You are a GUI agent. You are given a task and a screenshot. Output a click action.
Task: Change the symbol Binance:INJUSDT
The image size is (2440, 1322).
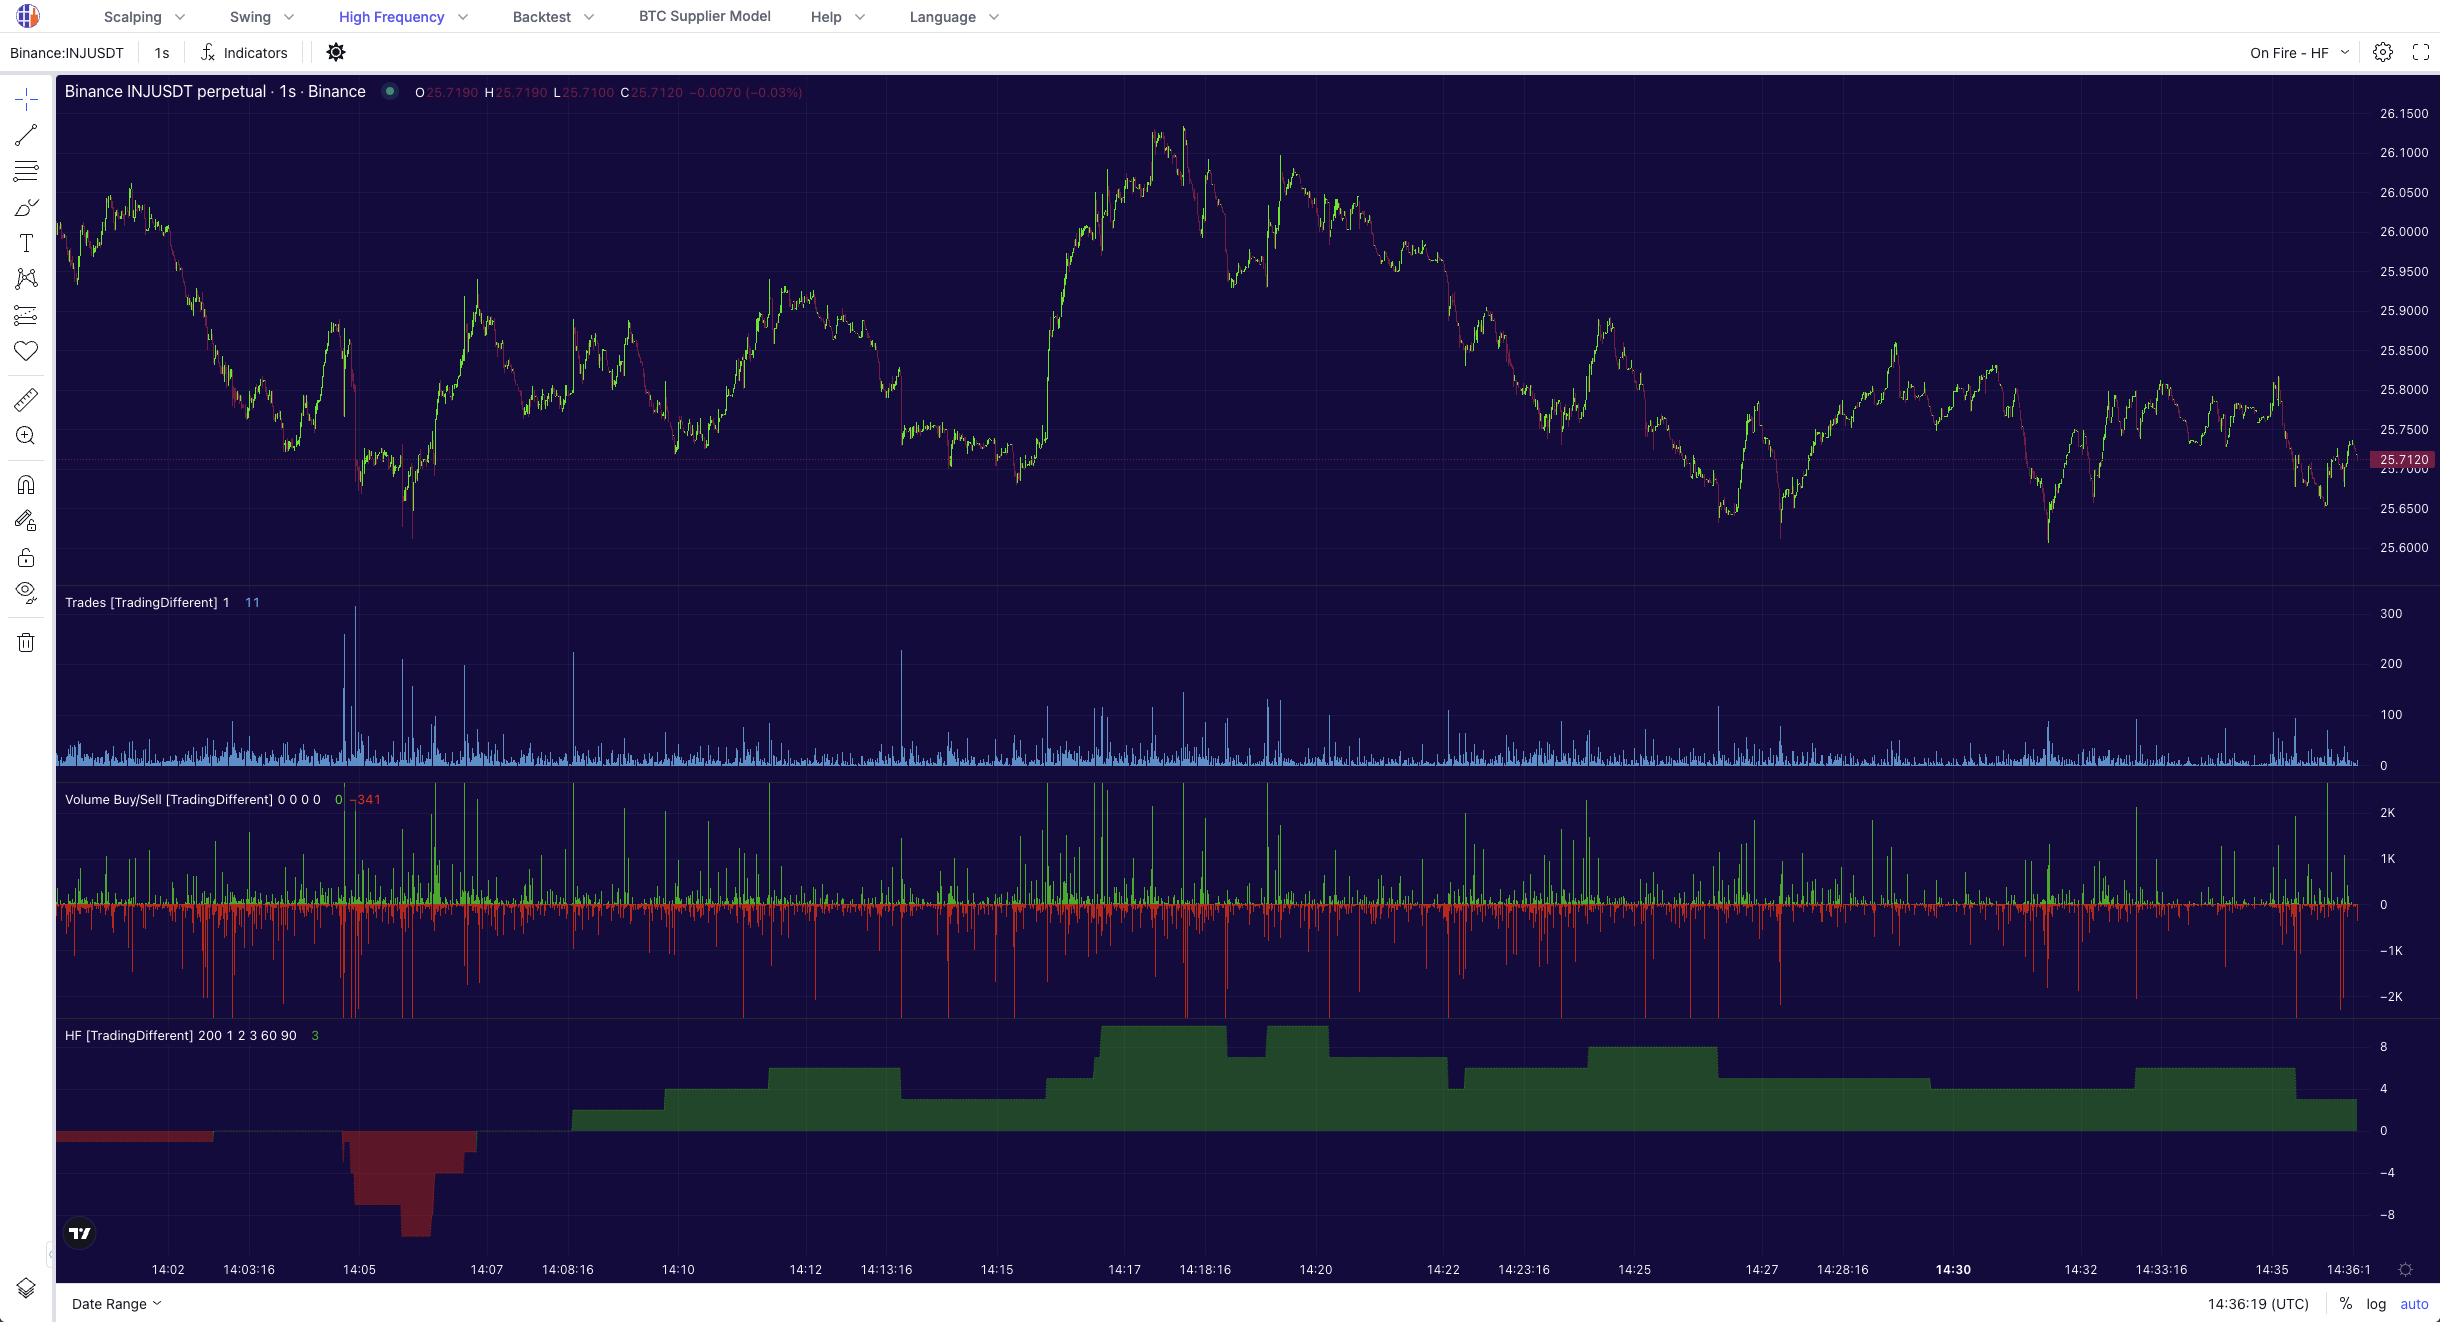66,52
